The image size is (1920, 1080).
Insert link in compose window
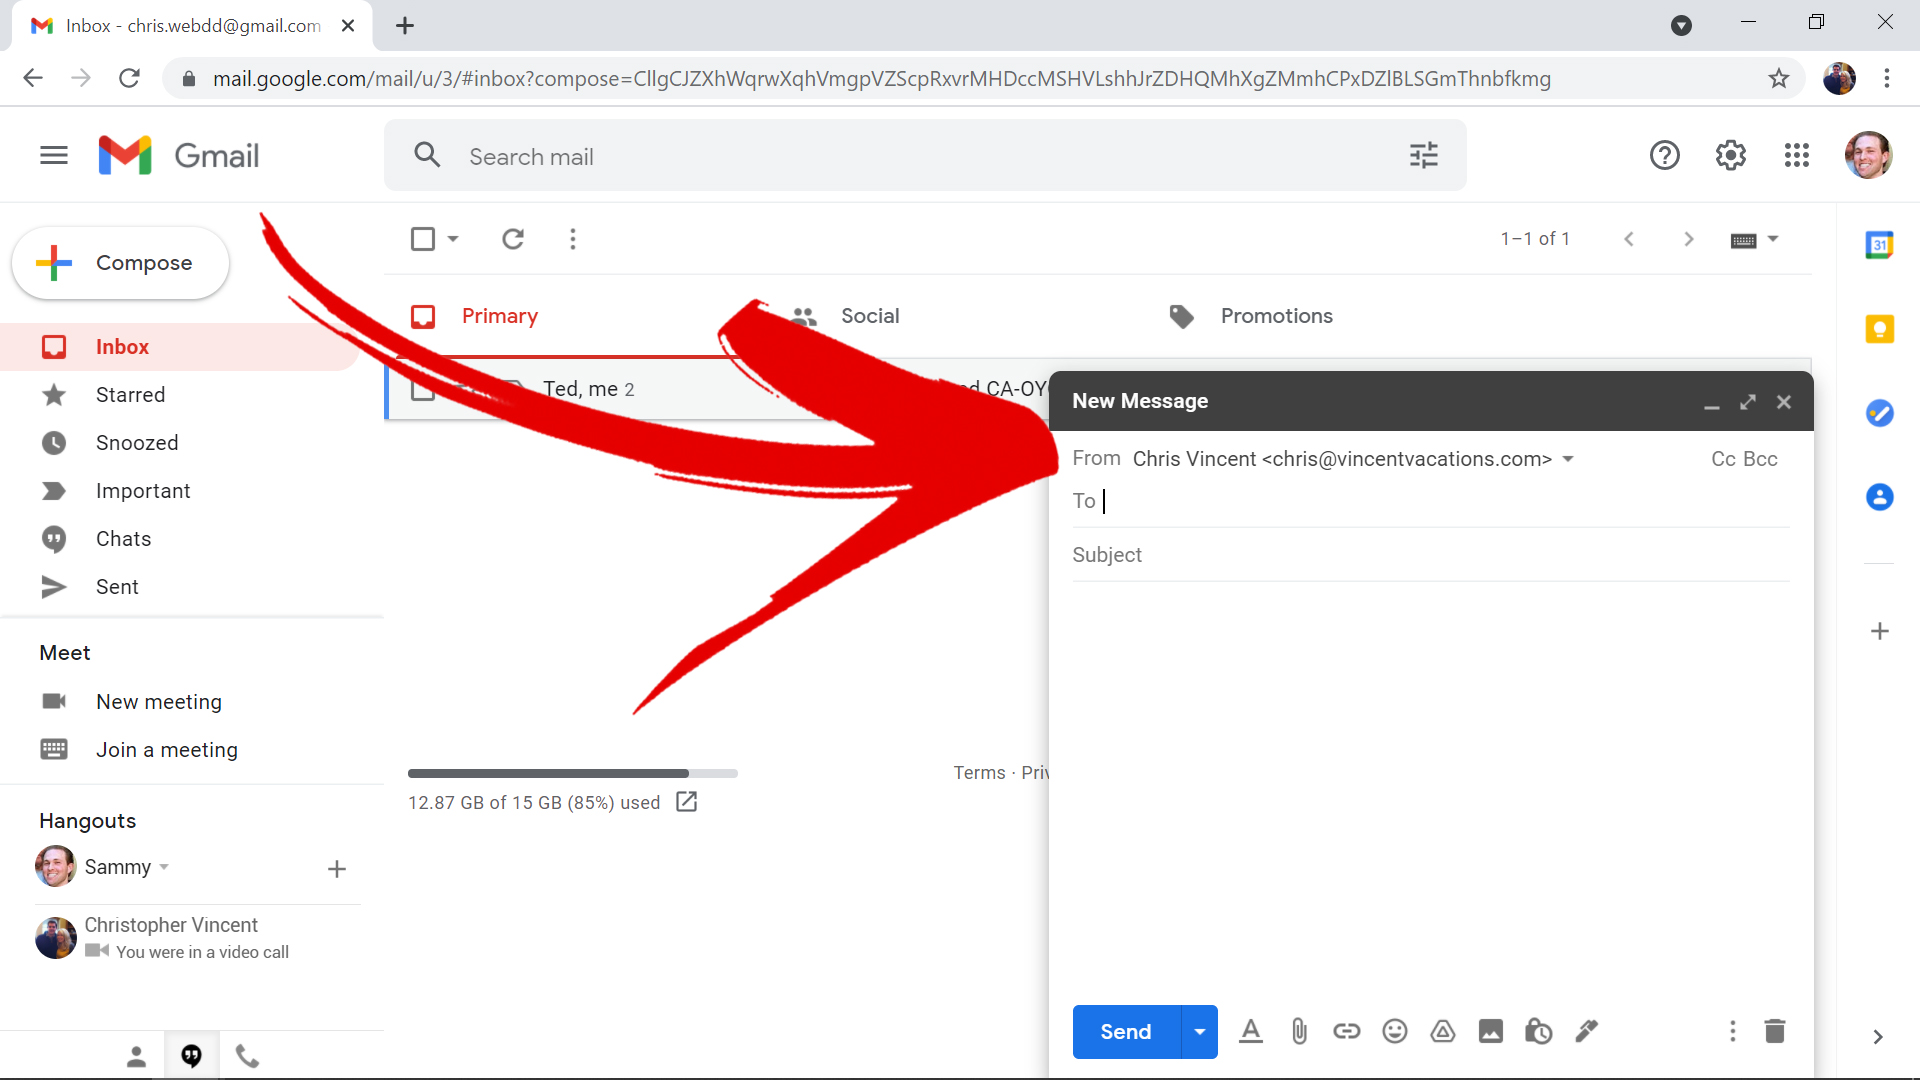click(1347, 1031)
